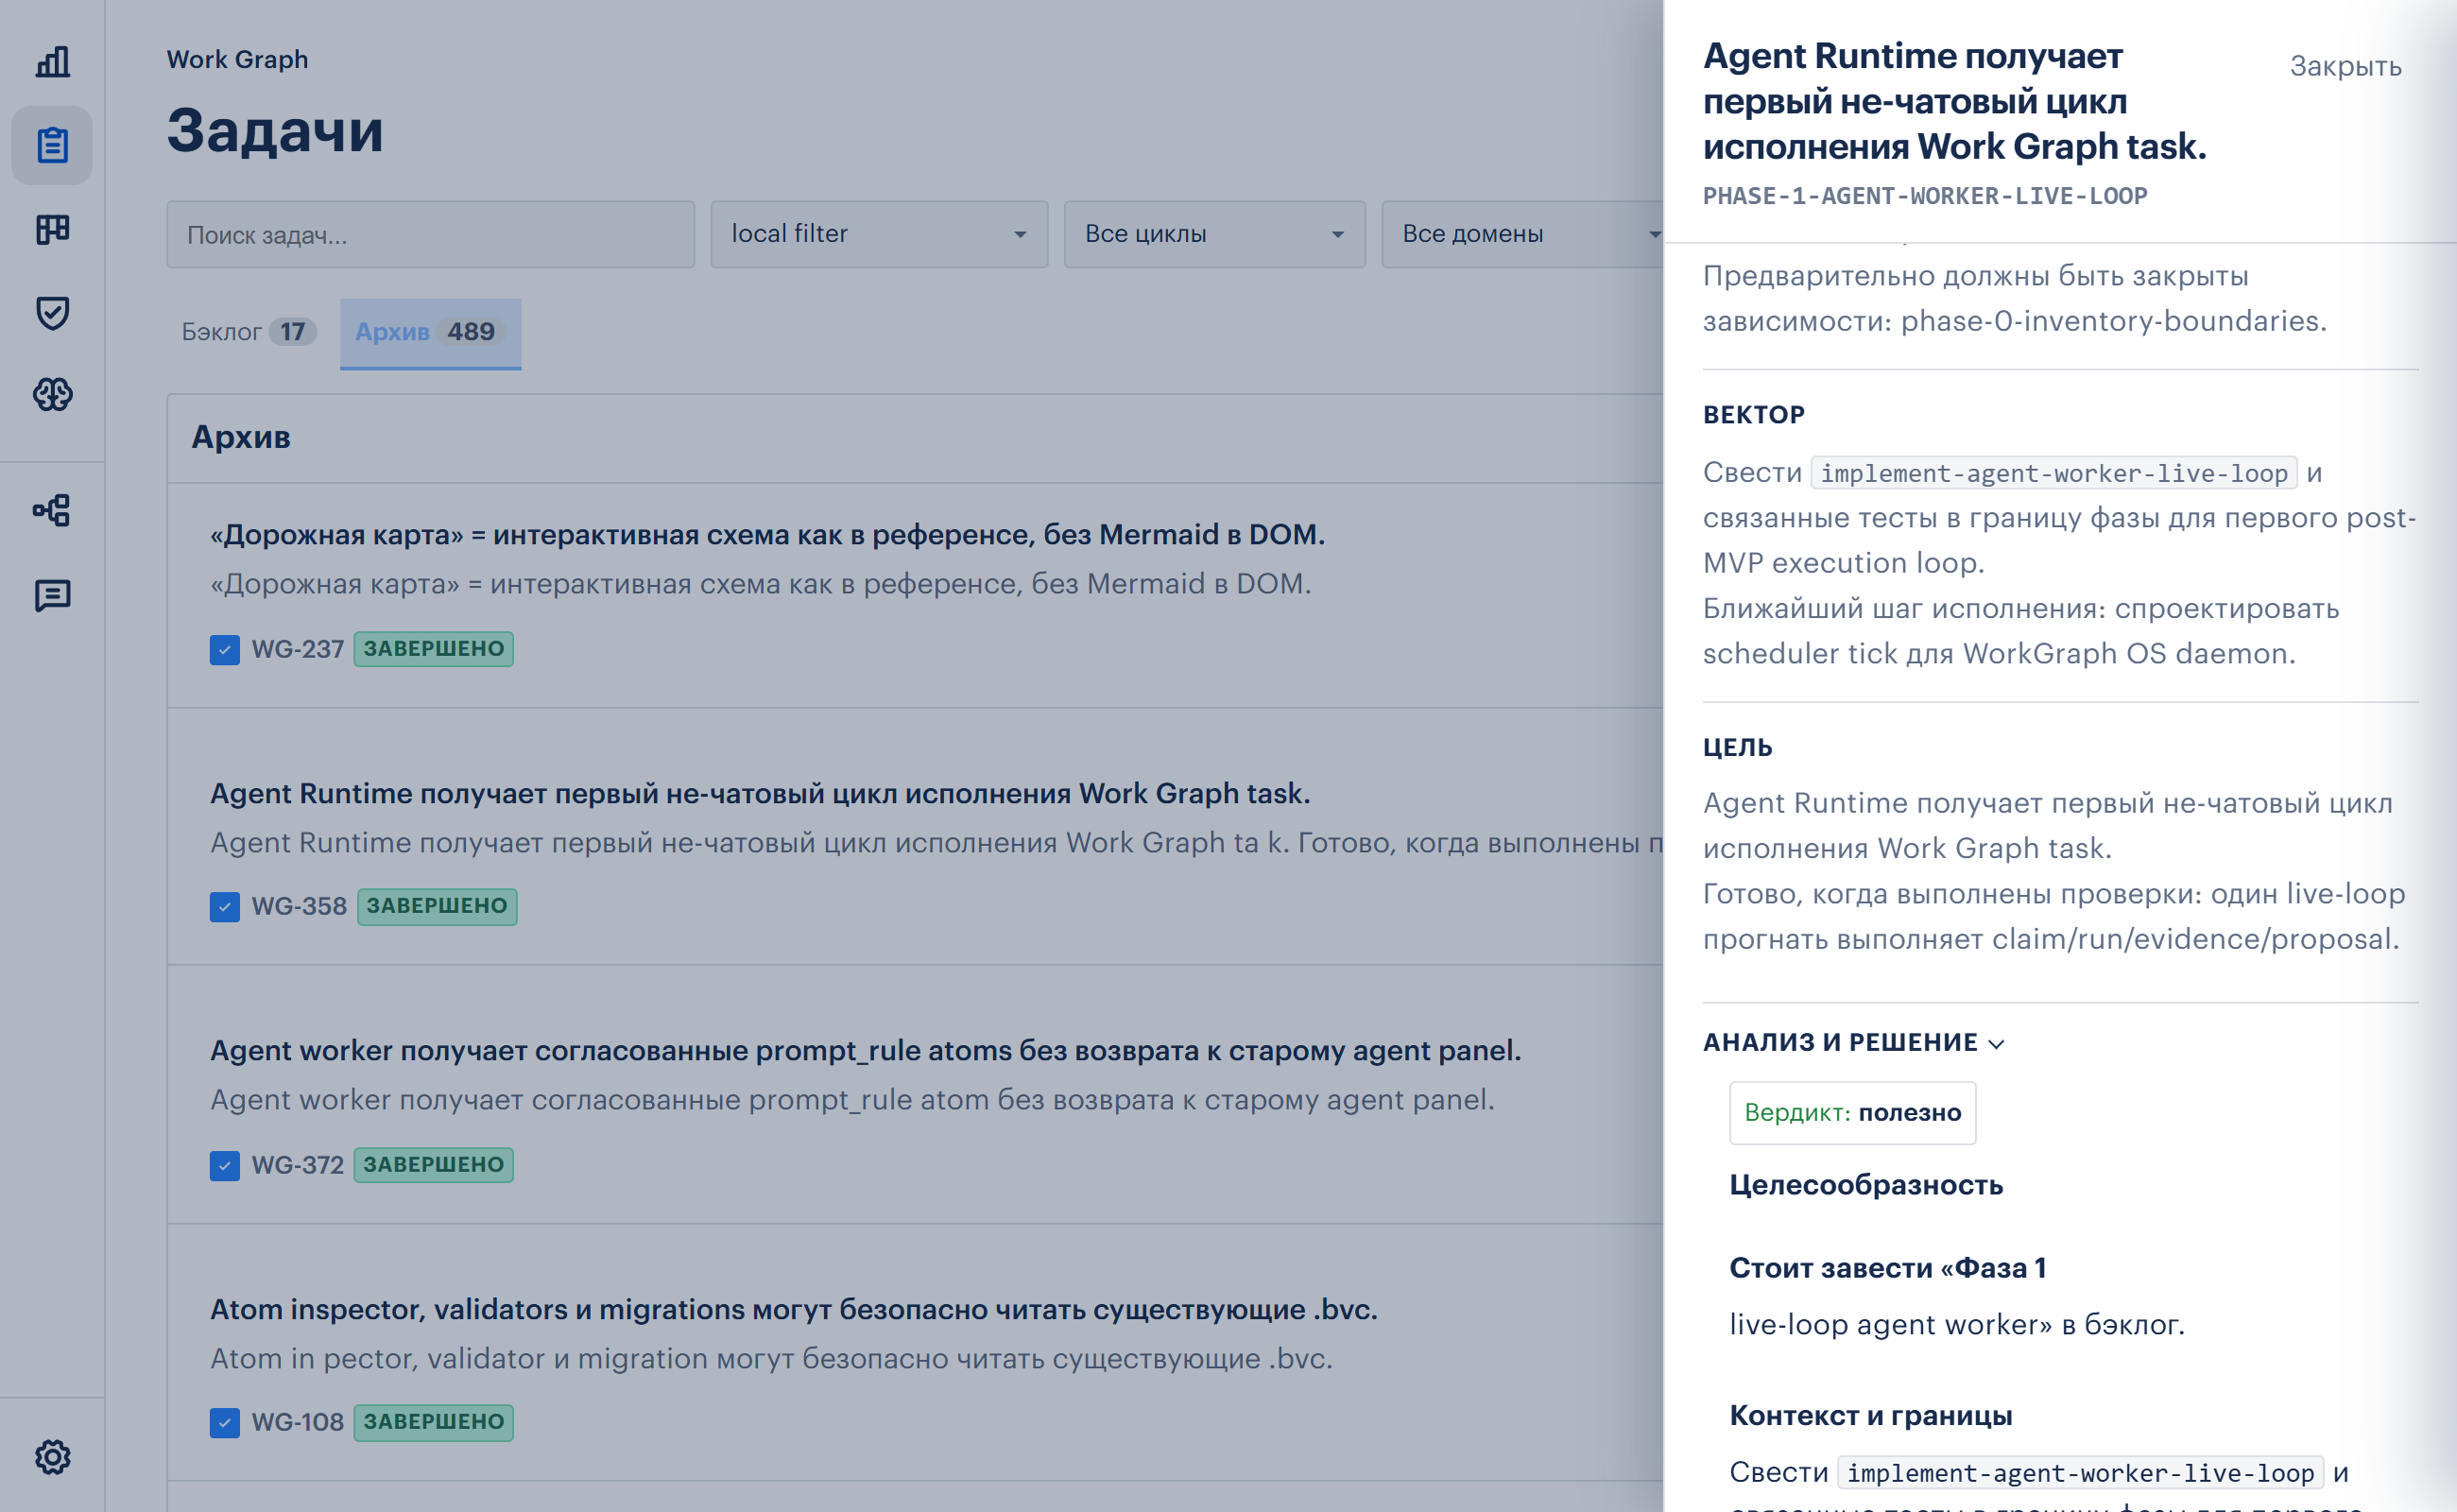The width and height of the screenshot is (2457, 1512).
Task: Open the settings gear icon
Action: pyautogui.click(x=52, y=1457)
